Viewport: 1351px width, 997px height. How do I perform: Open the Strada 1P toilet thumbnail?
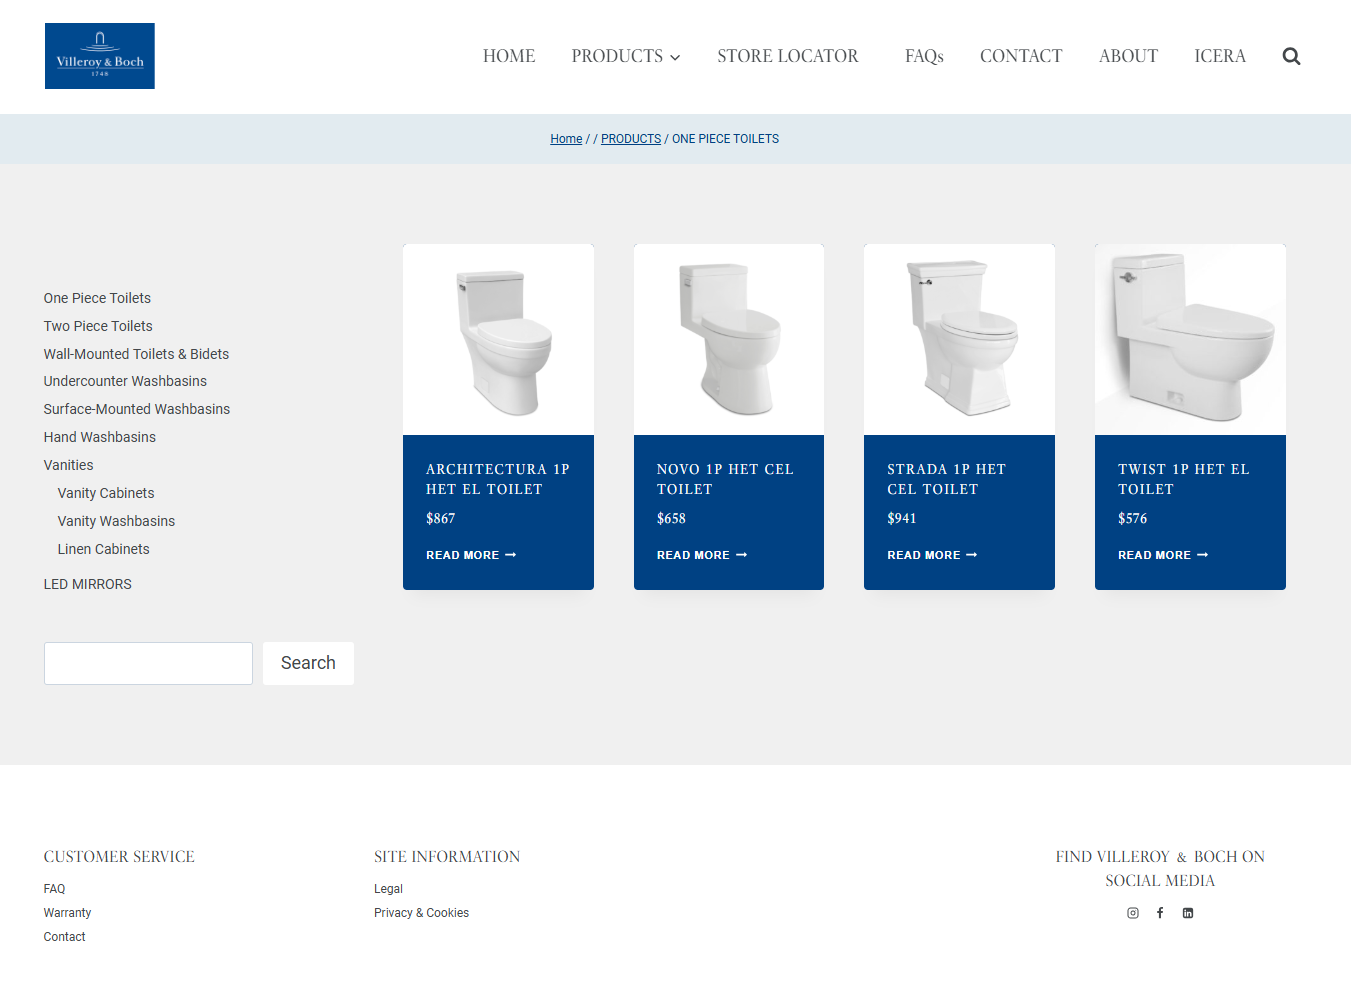tap(959, 339)
